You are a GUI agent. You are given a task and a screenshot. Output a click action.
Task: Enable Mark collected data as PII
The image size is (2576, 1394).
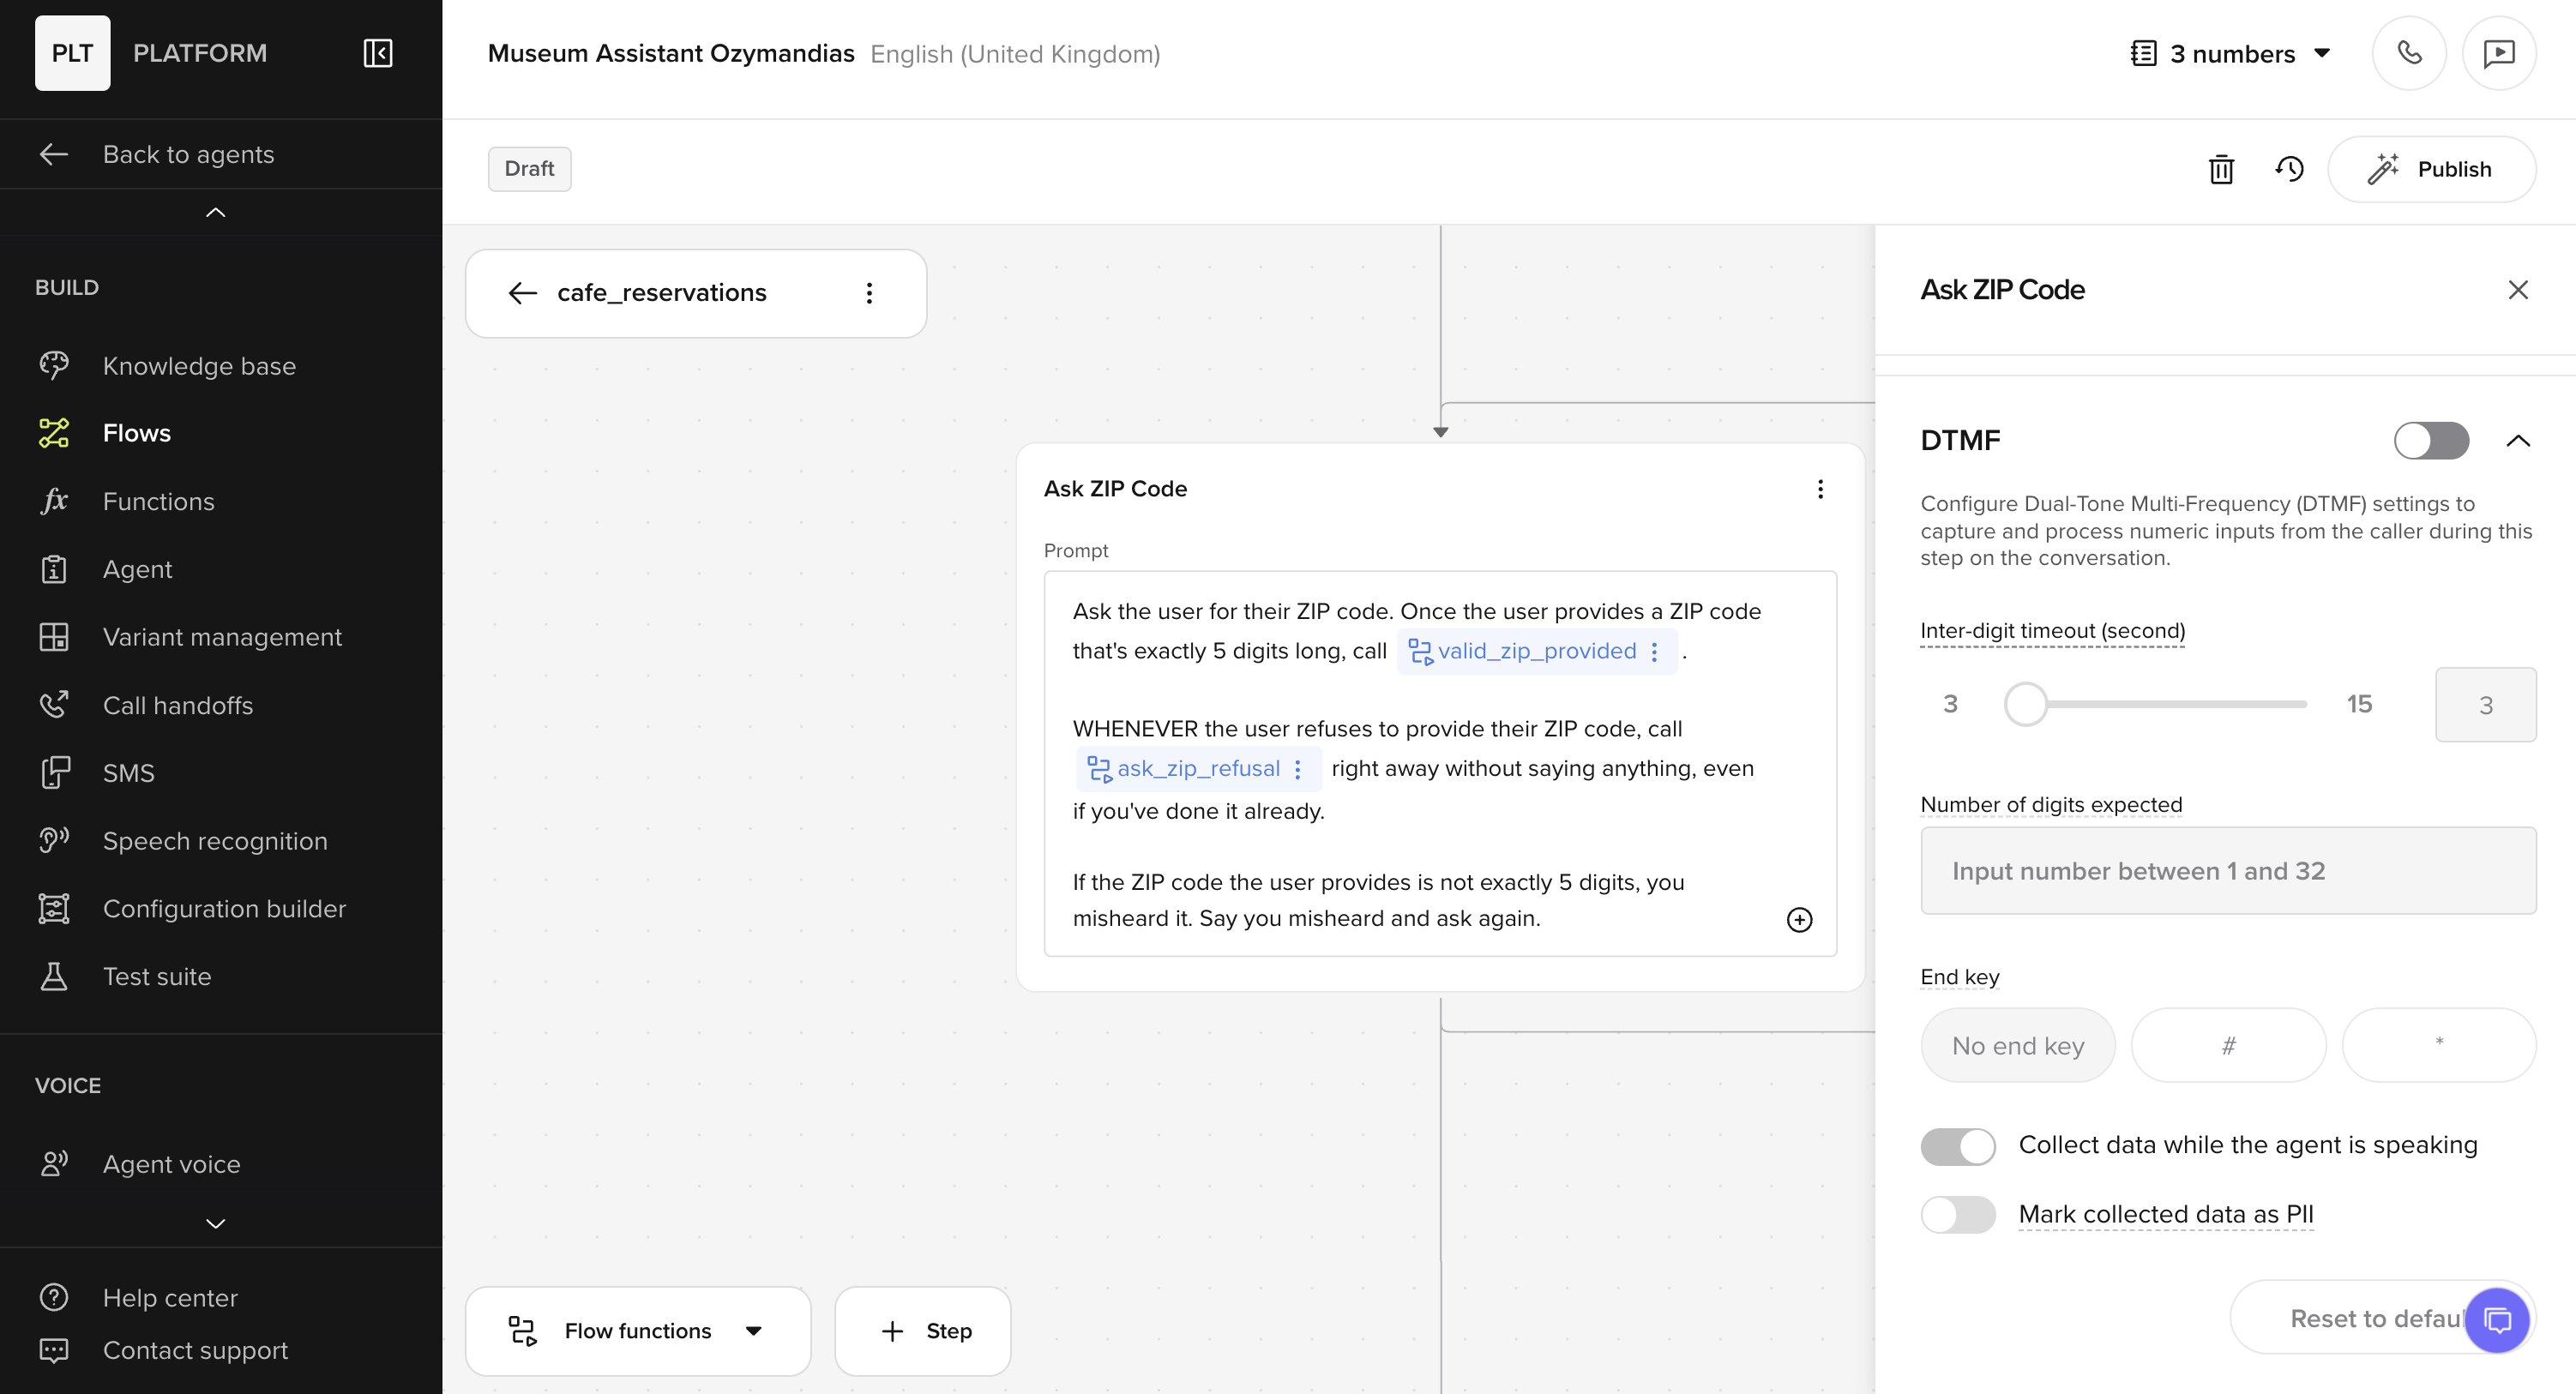tap(1957, 1215)
